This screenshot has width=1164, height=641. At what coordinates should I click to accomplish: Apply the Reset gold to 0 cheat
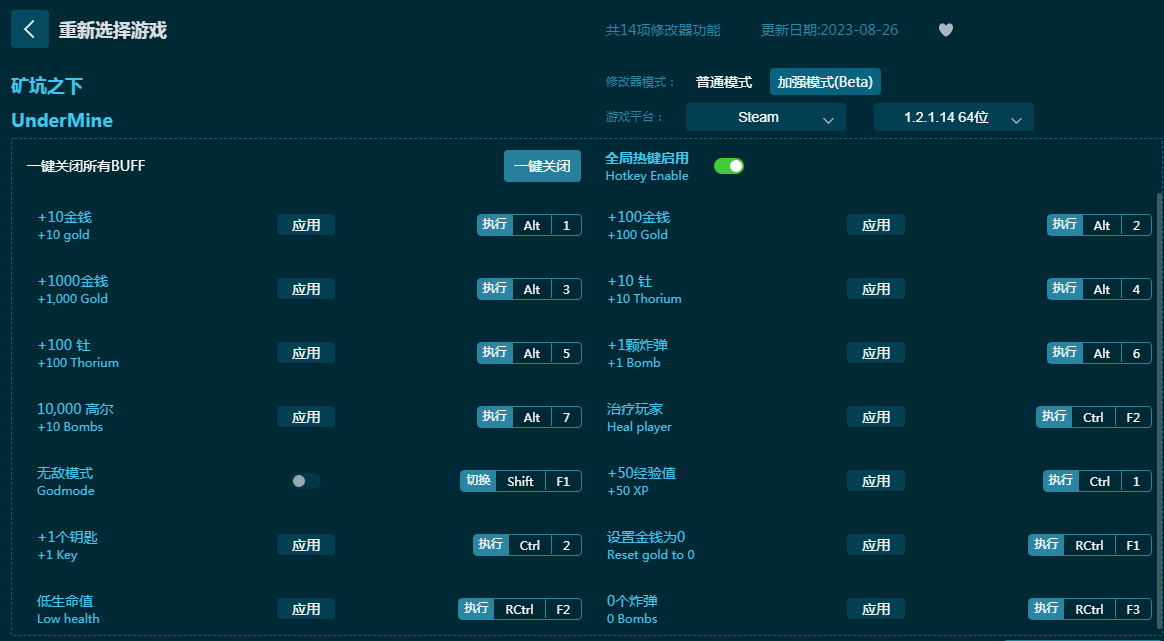point(876,545)
